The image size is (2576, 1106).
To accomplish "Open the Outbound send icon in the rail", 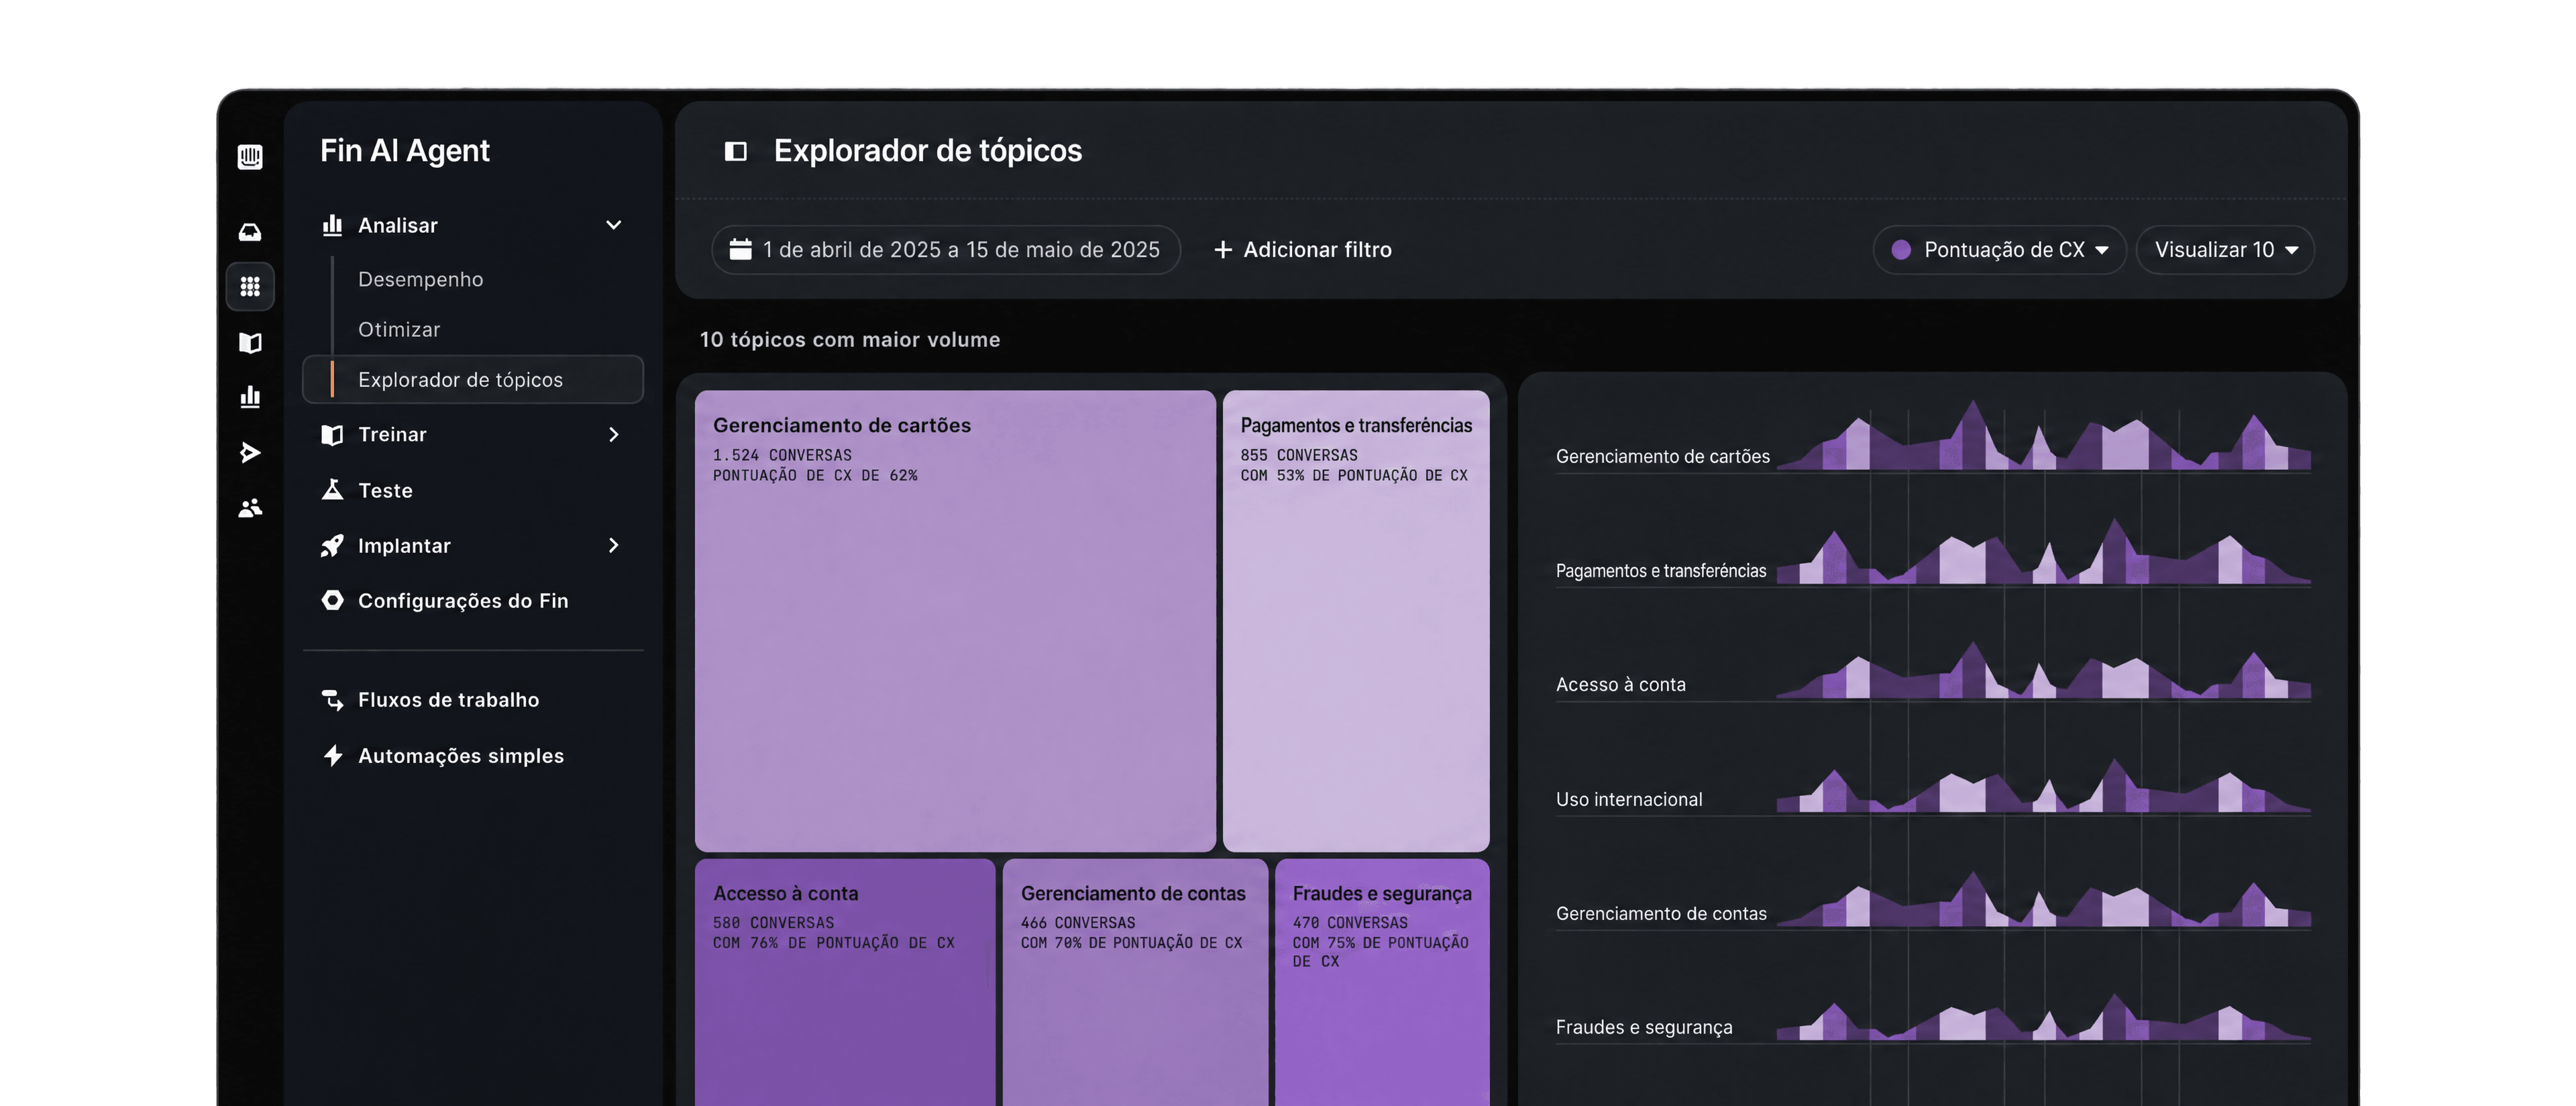I will coord(250,453).
